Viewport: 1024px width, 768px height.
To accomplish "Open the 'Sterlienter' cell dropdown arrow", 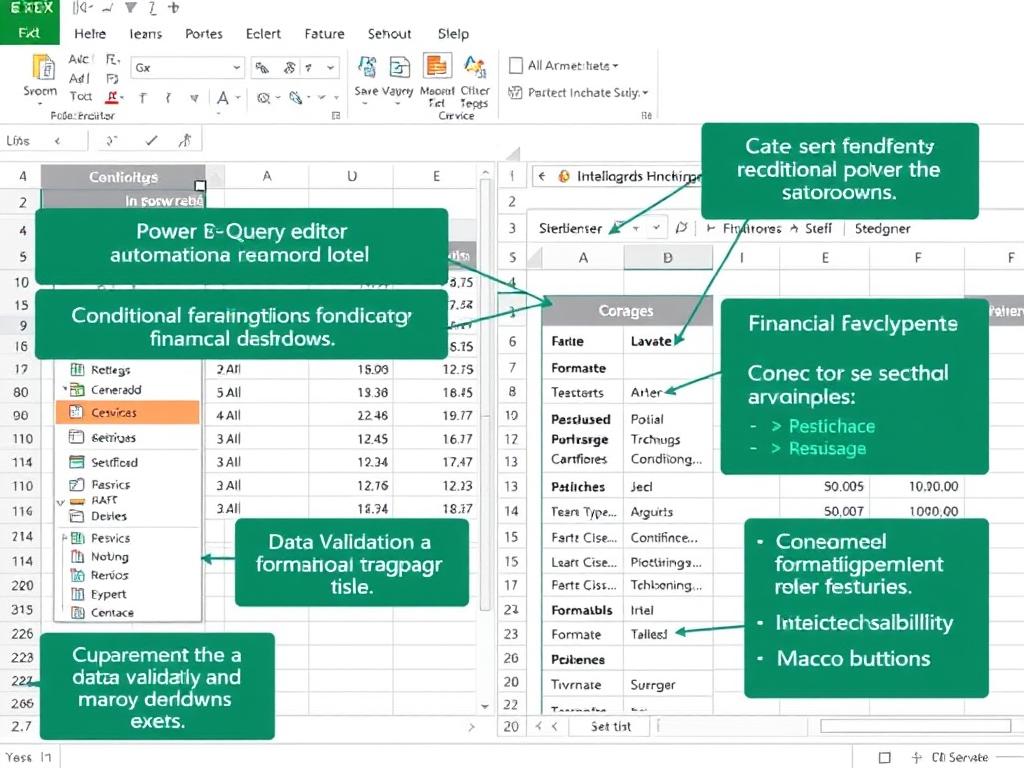I will [x=656, y=227].
